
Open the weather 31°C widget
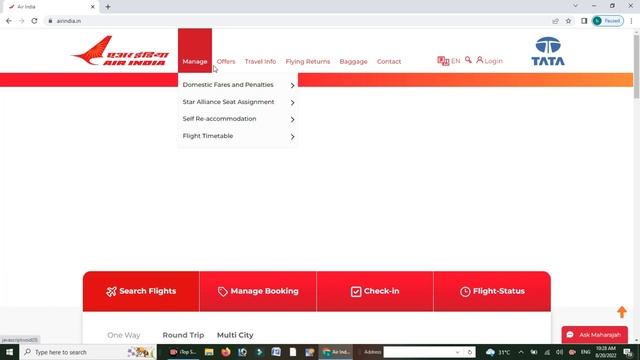498,352
